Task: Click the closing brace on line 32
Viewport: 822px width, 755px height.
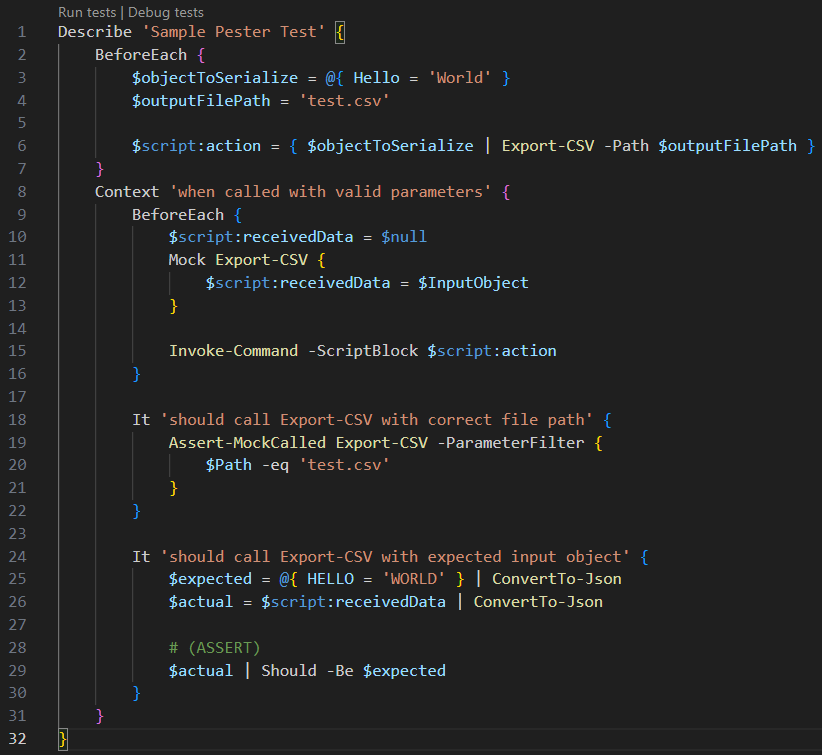Action: [62, 738]
